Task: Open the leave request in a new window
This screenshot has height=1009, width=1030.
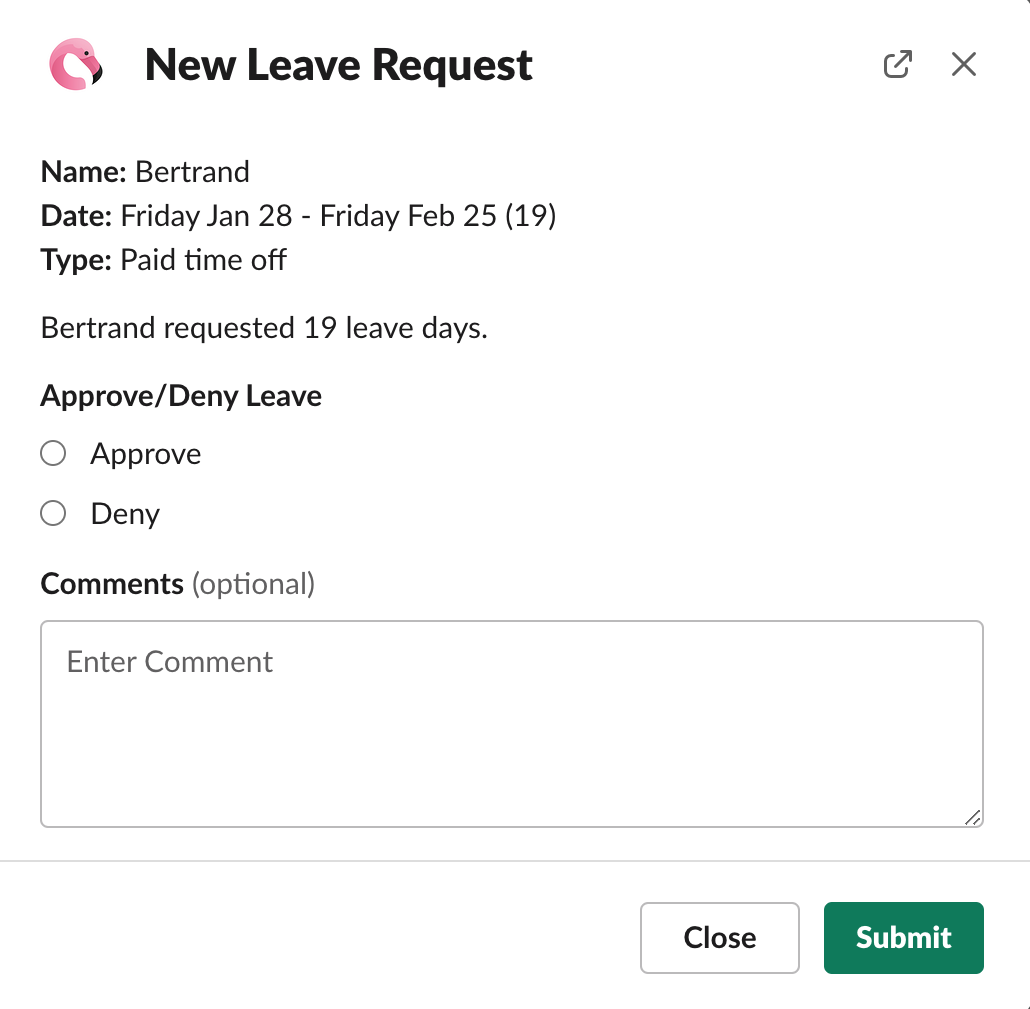Action: [897, 65]
